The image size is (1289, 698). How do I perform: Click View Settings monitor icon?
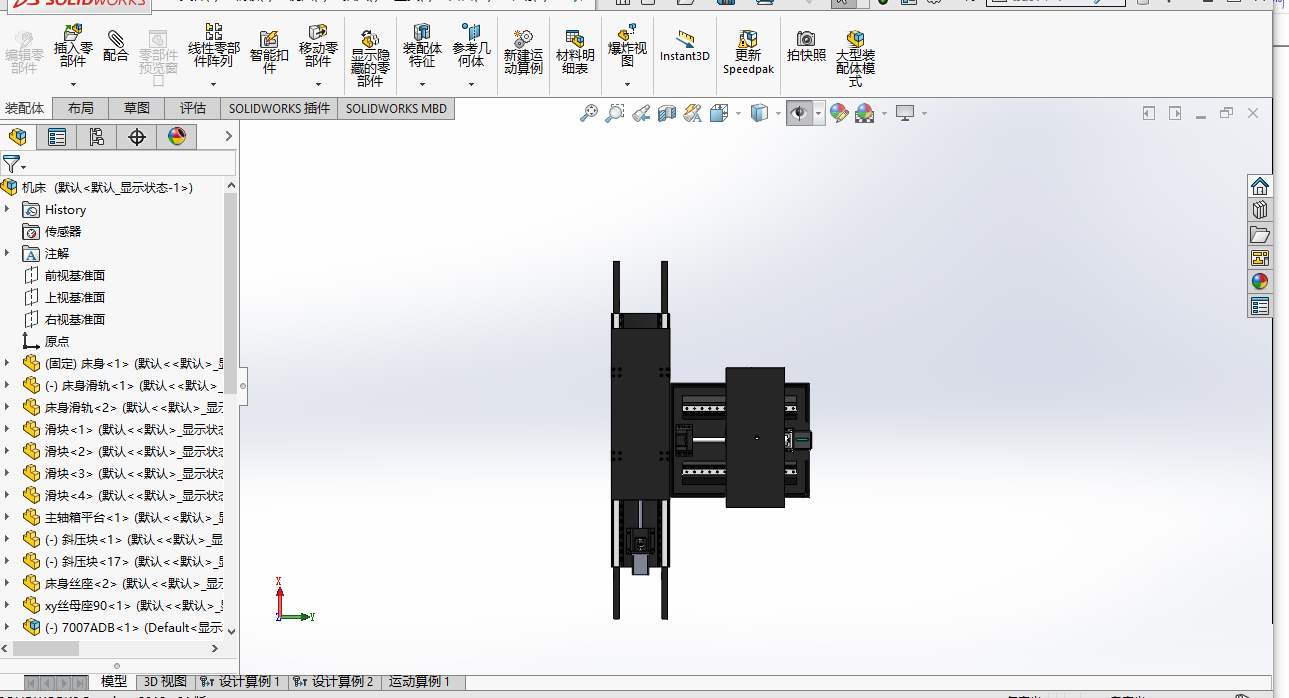click(x=906, y=113)
